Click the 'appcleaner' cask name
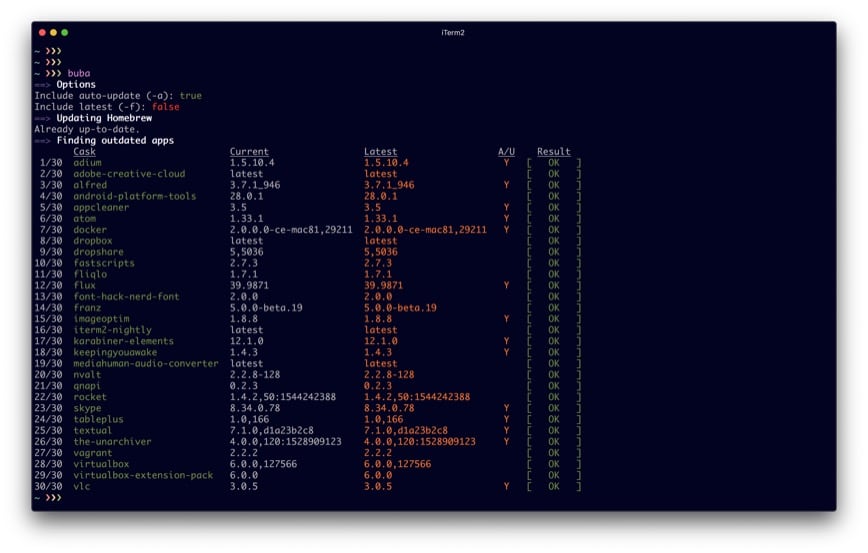Image resolution: width=868 pixels, height=553 pixels. [x=101, y=207]
